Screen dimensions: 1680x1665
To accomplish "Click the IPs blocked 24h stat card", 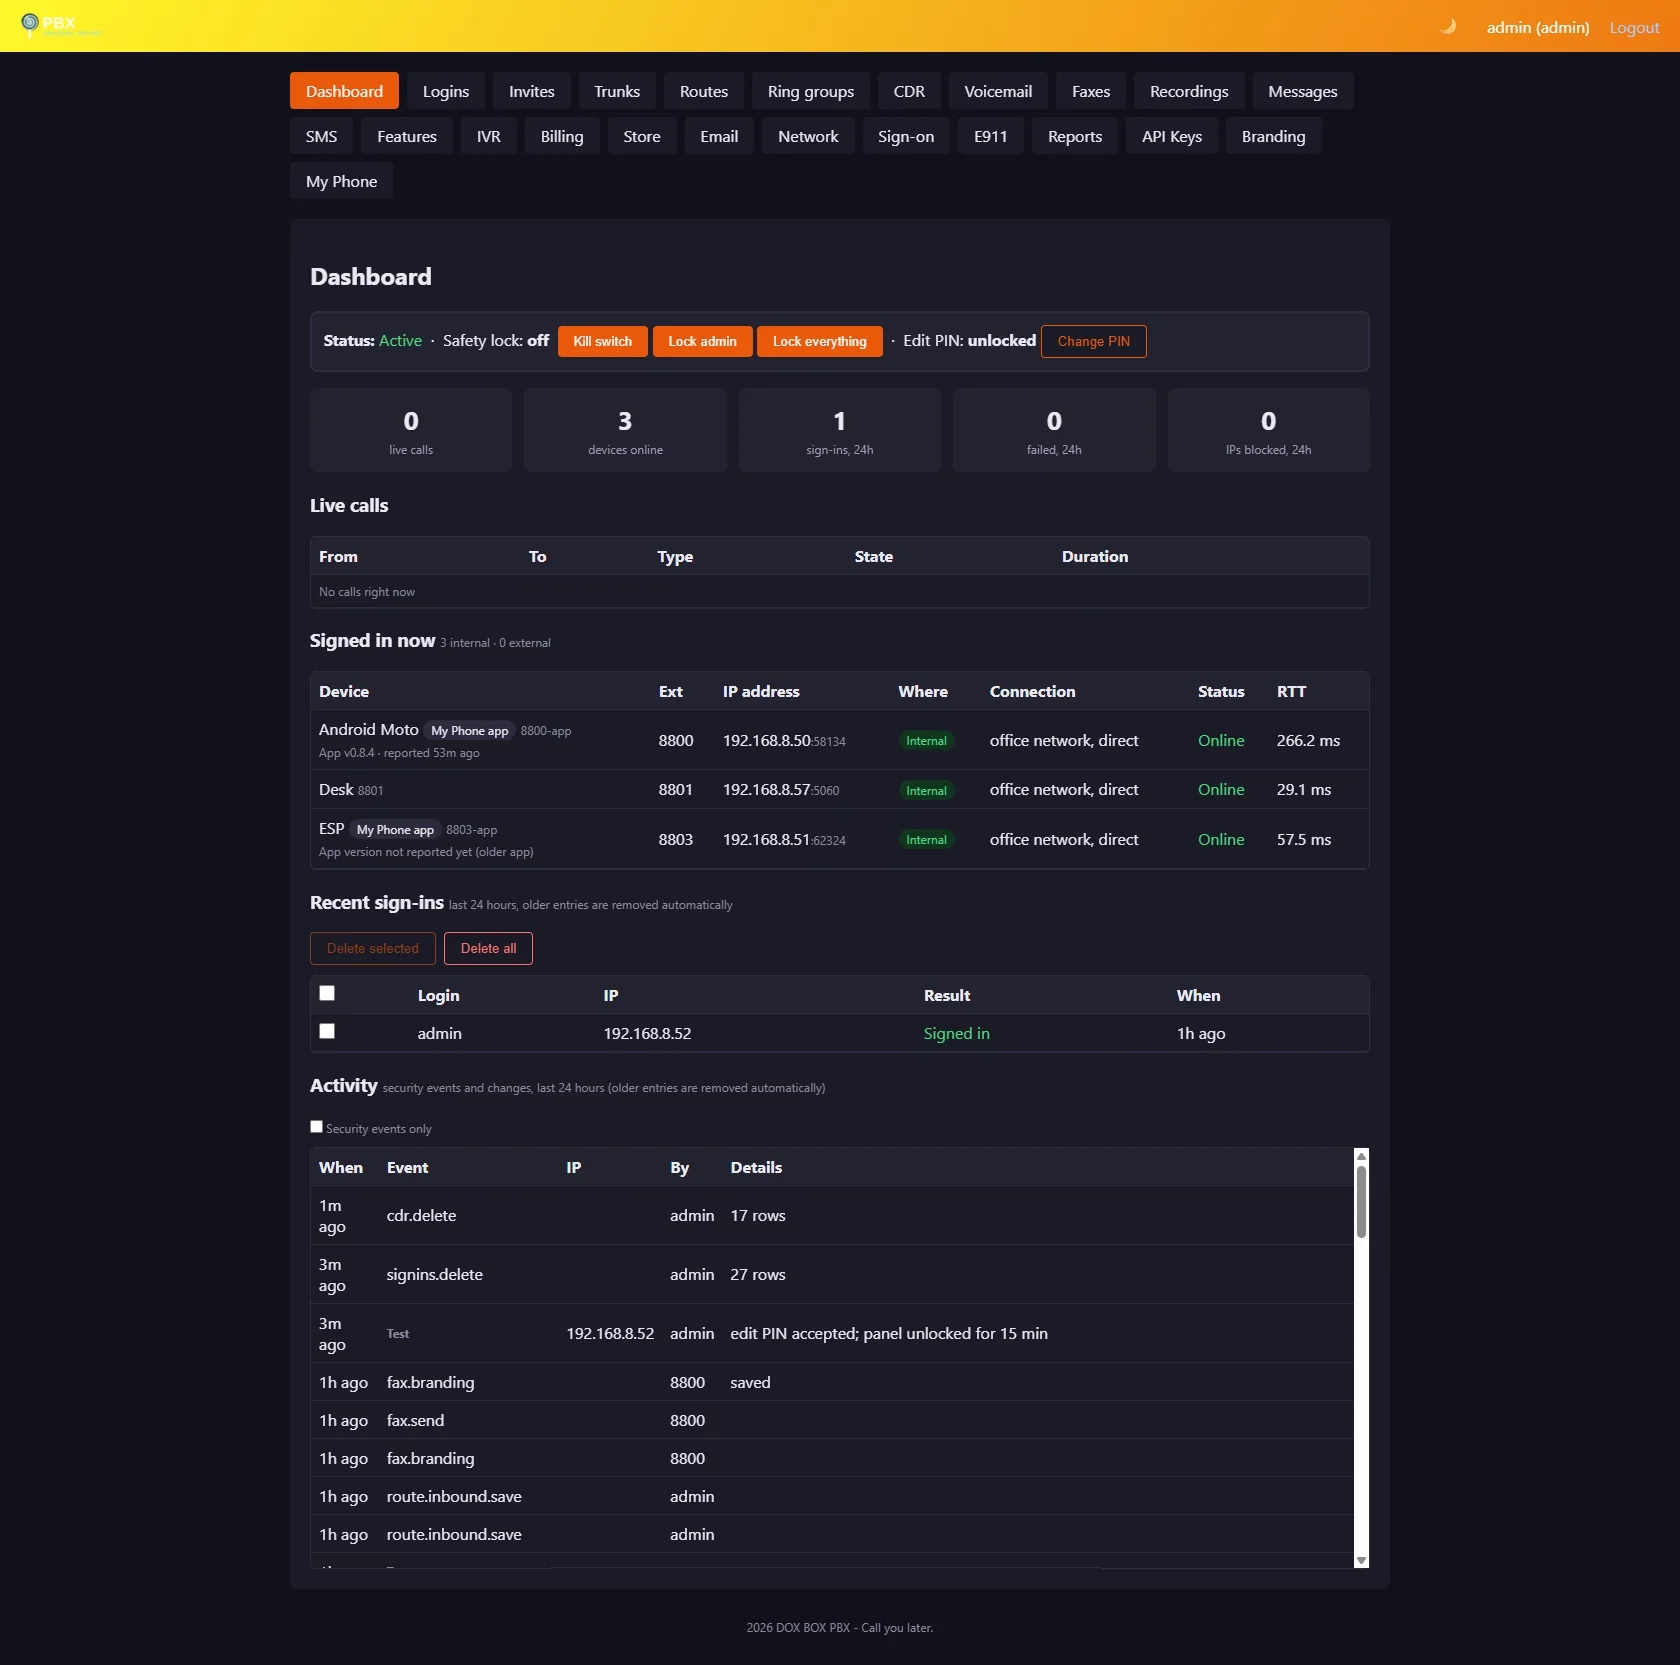I will click(1269, 430).
